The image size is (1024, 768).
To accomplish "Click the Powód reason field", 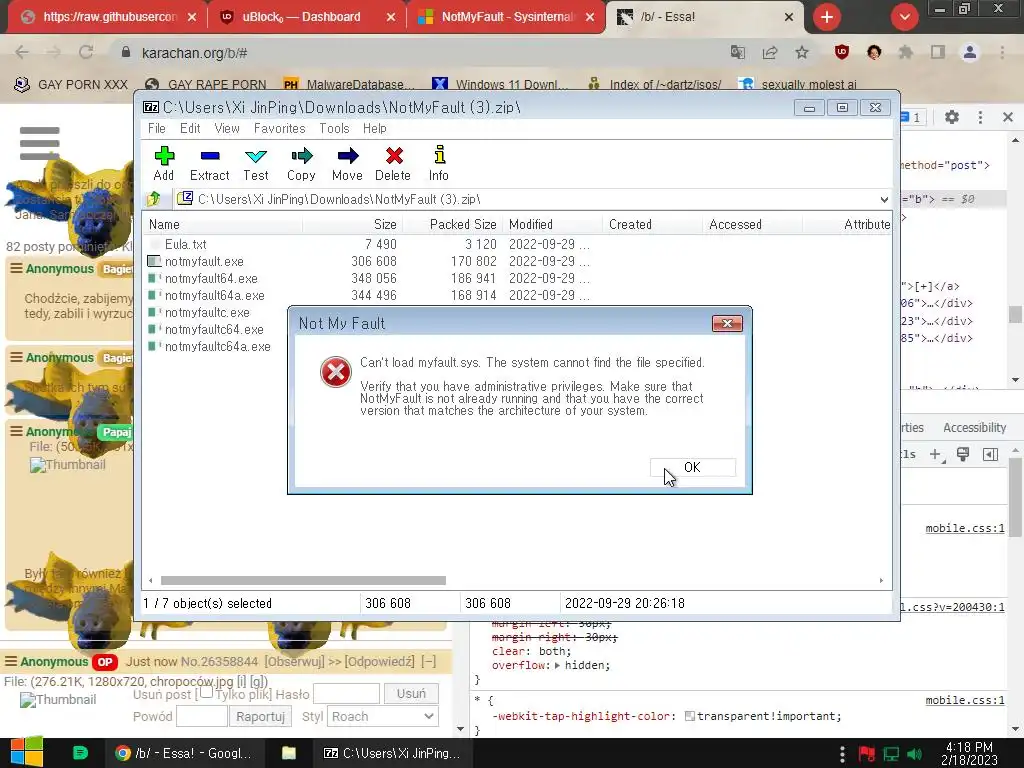I will coord(202,716).
